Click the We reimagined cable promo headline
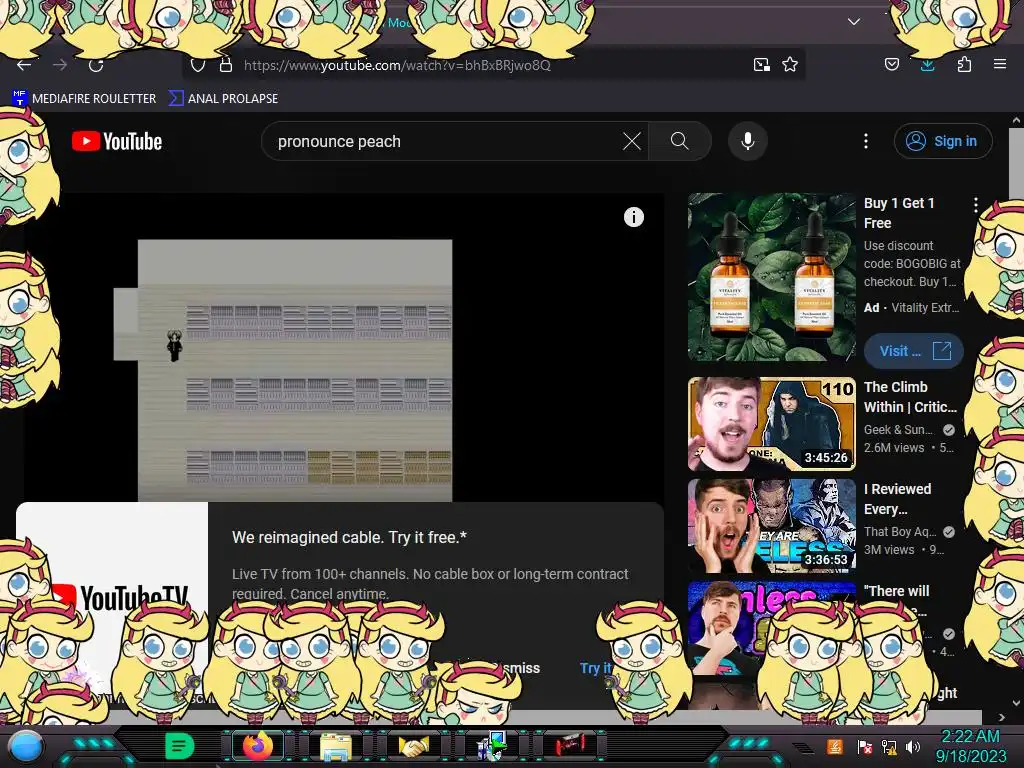This screenshot has width=1024, height=768. tap(349, 537)
